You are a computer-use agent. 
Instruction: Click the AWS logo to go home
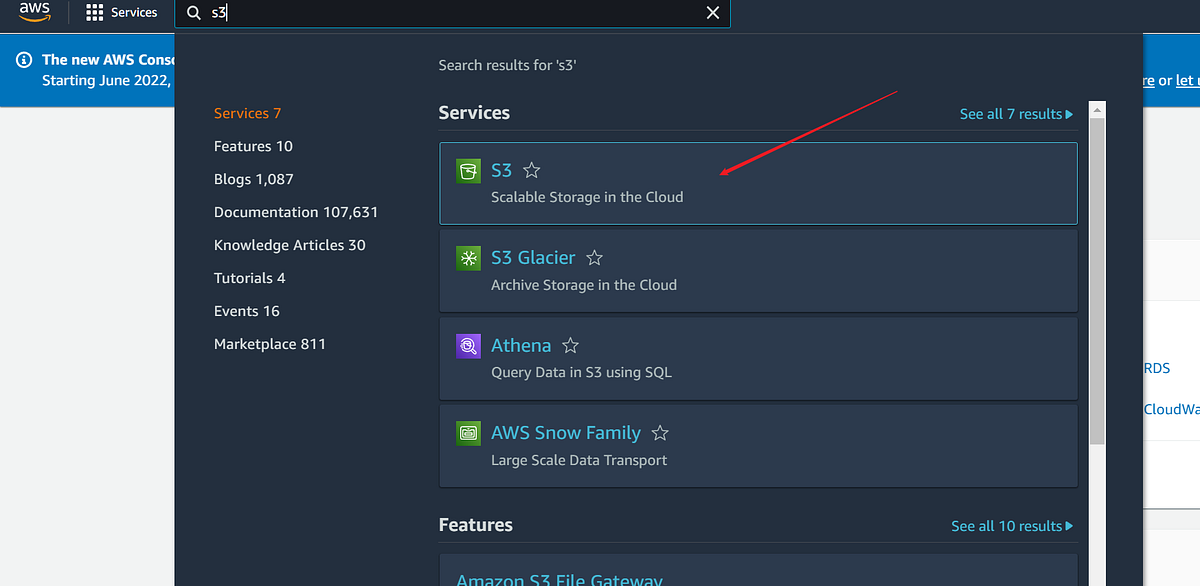tap(33, 12)
